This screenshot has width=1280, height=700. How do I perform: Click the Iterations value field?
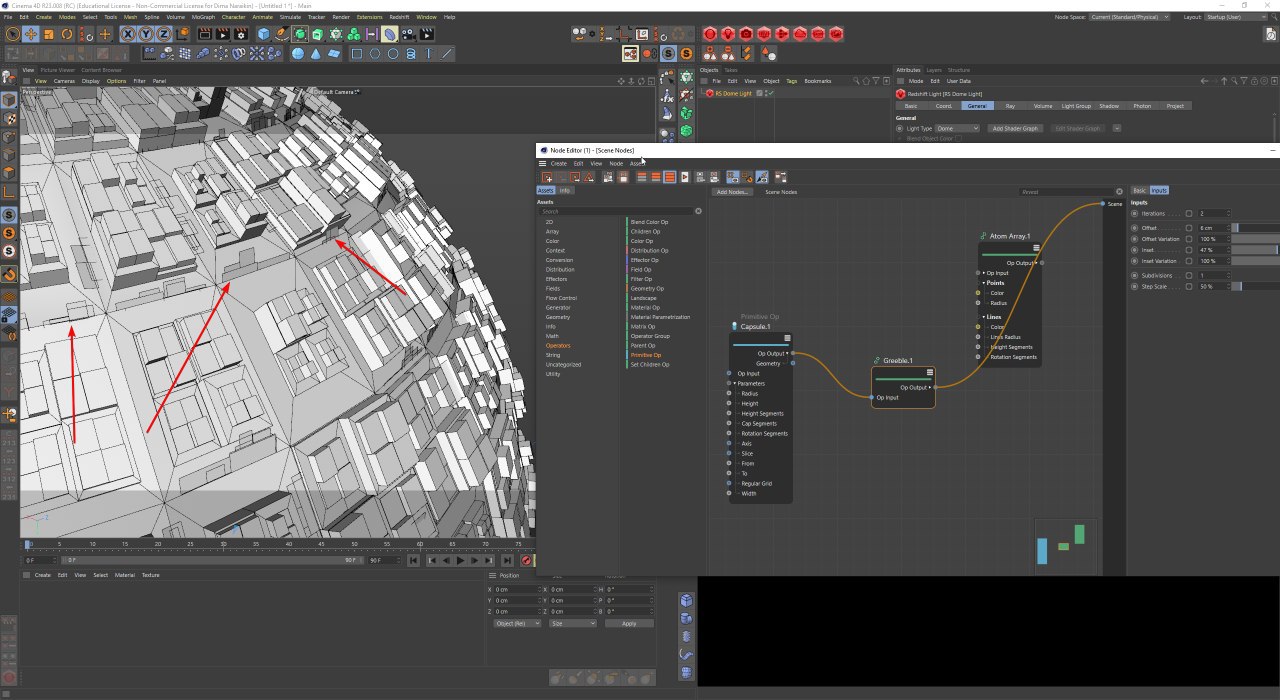1214,213
